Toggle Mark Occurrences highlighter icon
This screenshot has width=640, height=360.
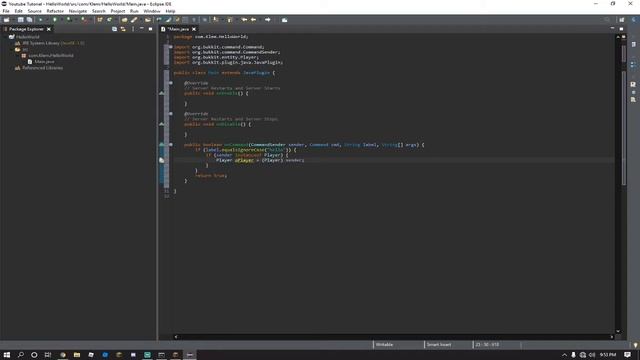point(168,20)
